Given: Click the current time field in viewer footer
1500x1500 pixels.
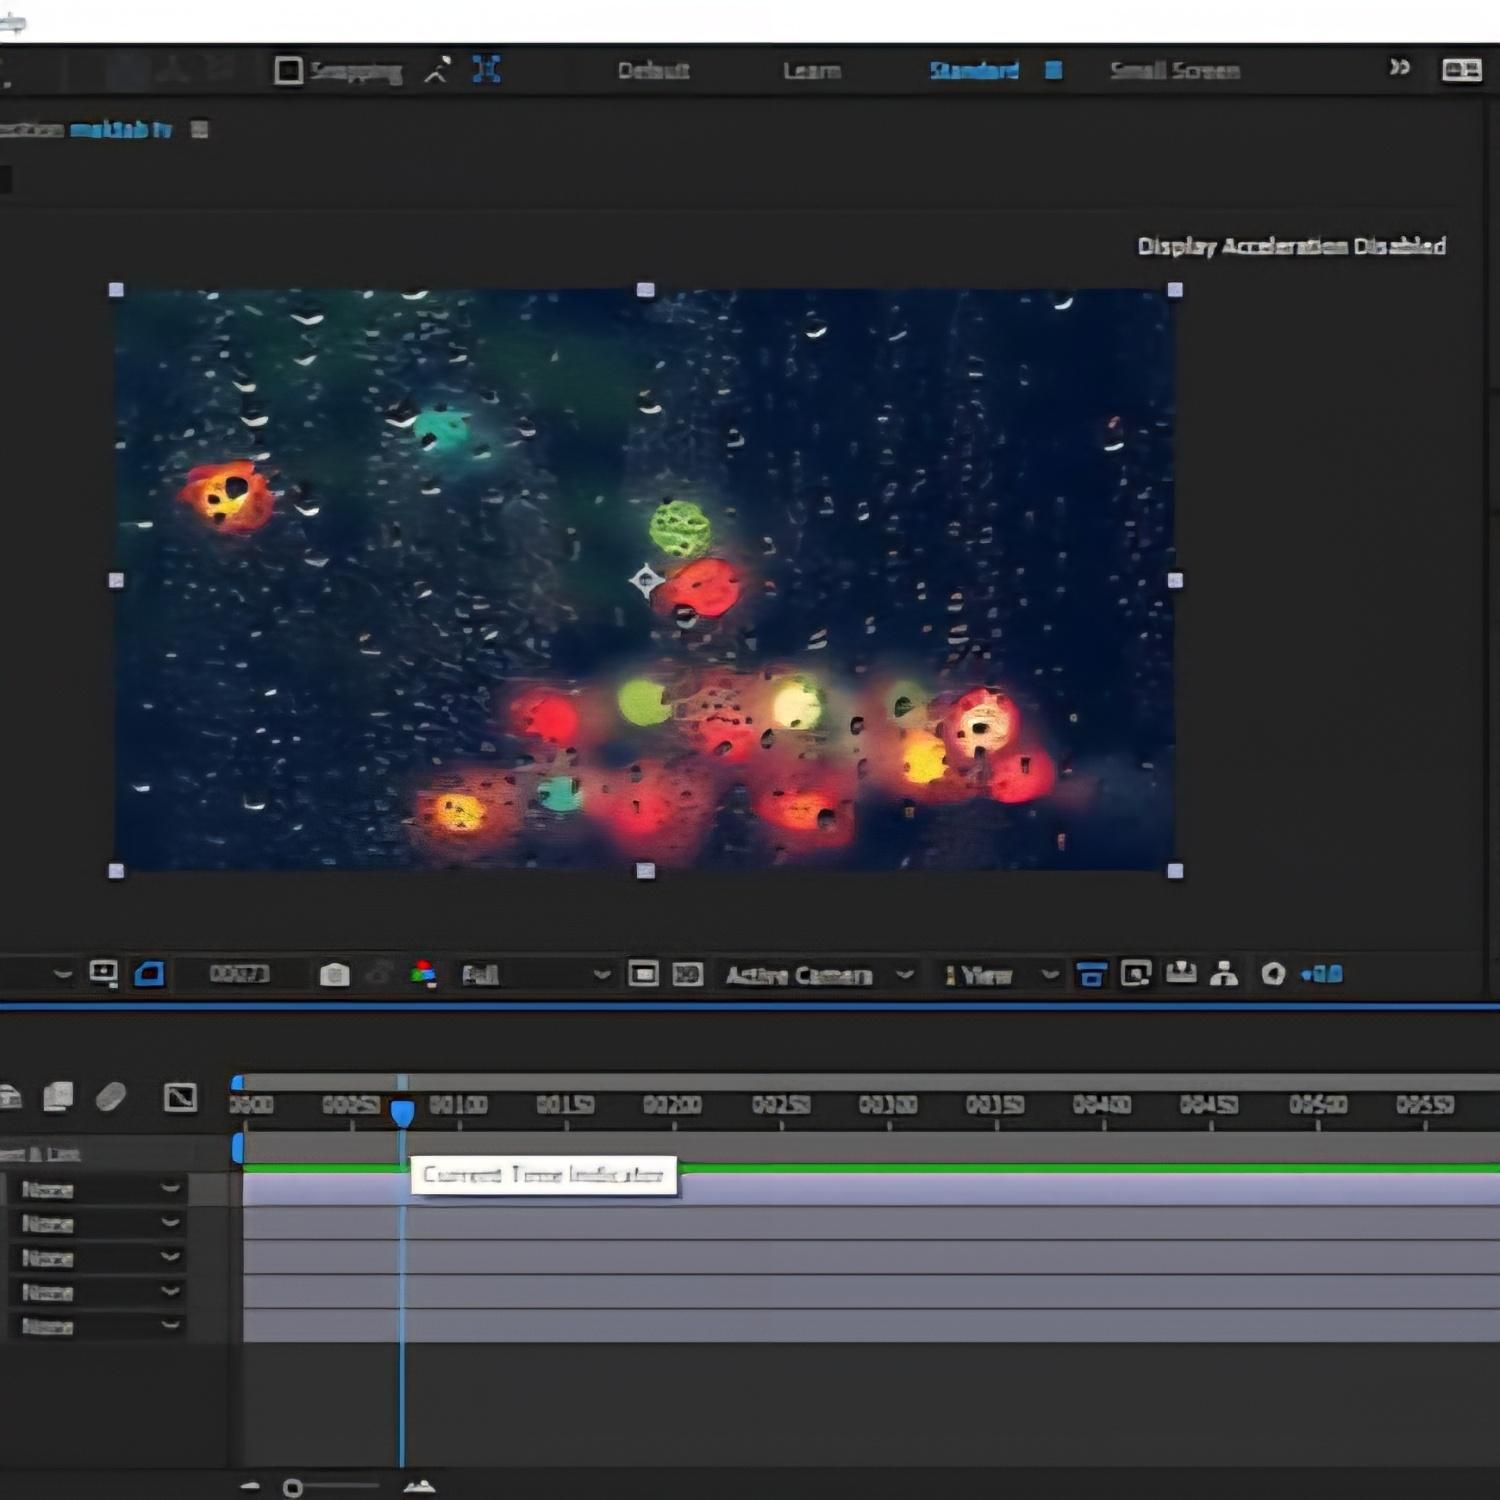Looking at the screenshot, I should (x=239, y=974).
